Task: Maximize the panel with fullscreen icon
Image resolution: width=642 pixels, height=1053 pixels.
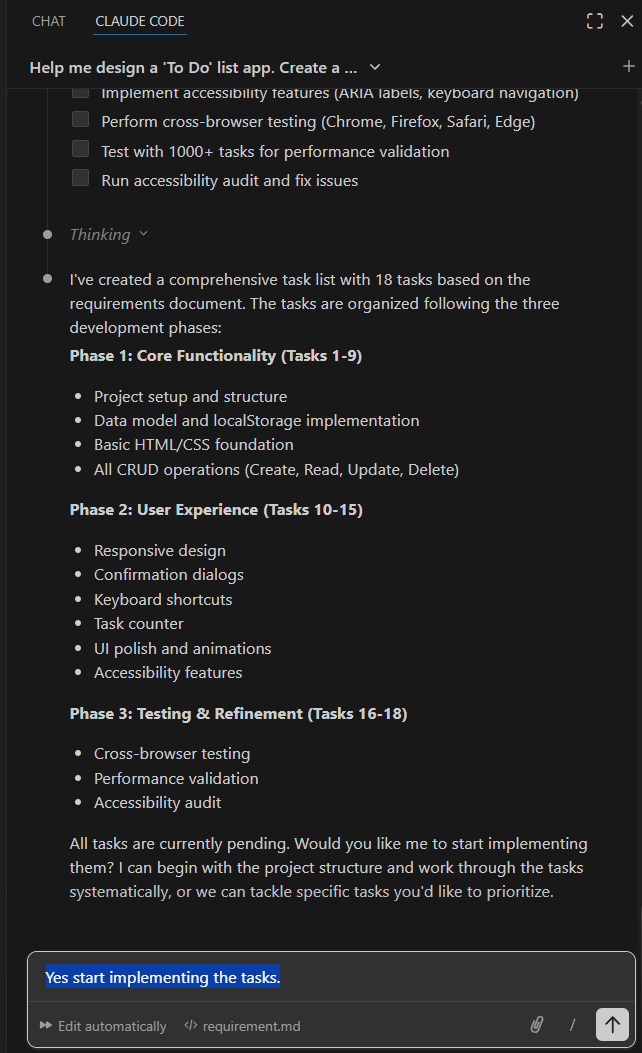Action: click(595, 21)
